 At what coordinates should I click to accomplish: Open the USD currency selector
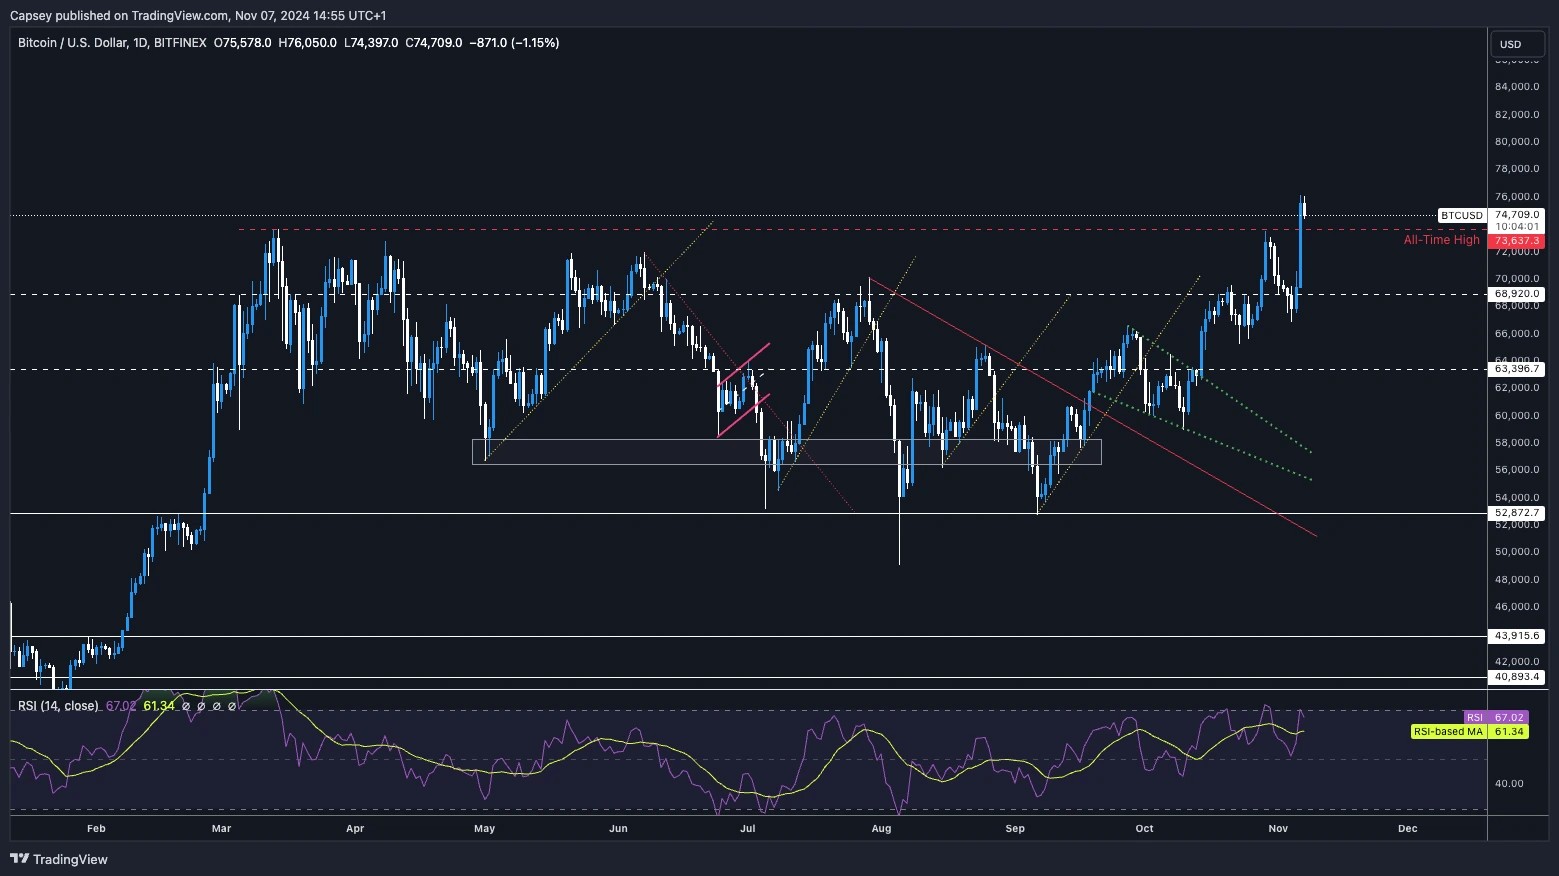1516,44
